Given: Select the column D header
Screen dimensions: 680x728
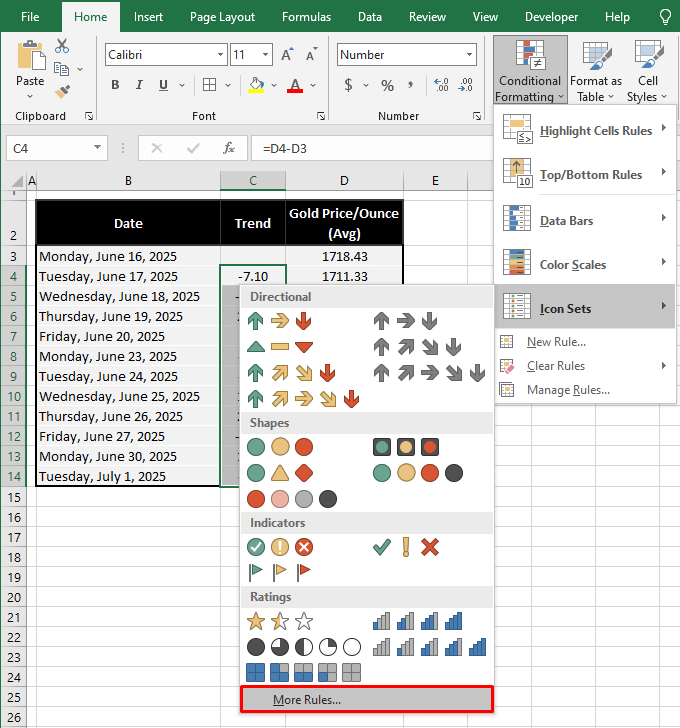Looking at the screenshot, I should click(x=344, y=181).
